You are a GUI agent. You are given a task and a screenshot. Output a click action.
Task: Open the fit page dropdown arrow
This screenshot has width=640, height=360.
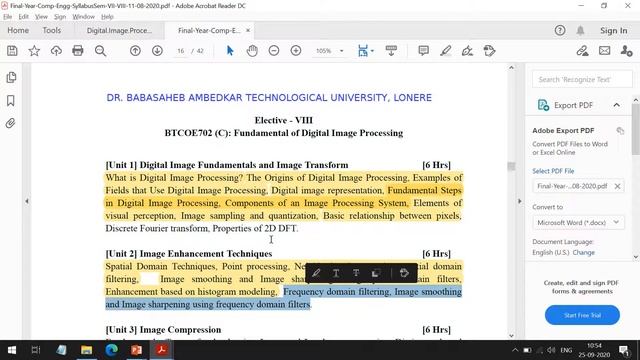[x=372, y=51]
